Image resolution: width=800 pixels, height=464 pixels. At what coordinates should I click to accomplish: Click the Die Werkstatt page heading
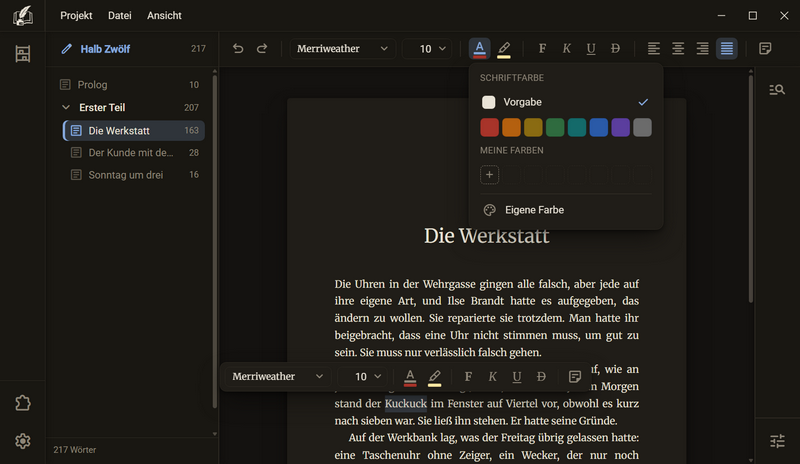coord(487,236)
